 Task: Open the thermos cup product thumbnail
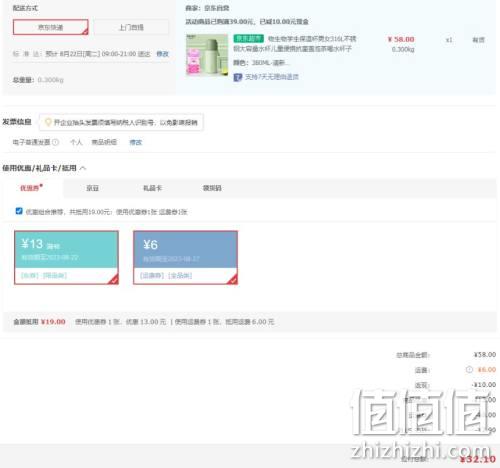(x=207, y=55)
